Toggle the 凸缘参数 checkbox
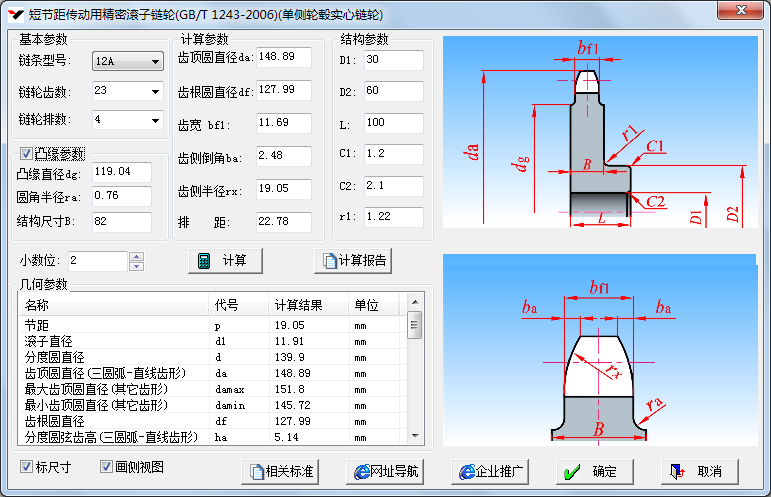The image size is (771, 497). 26,154
